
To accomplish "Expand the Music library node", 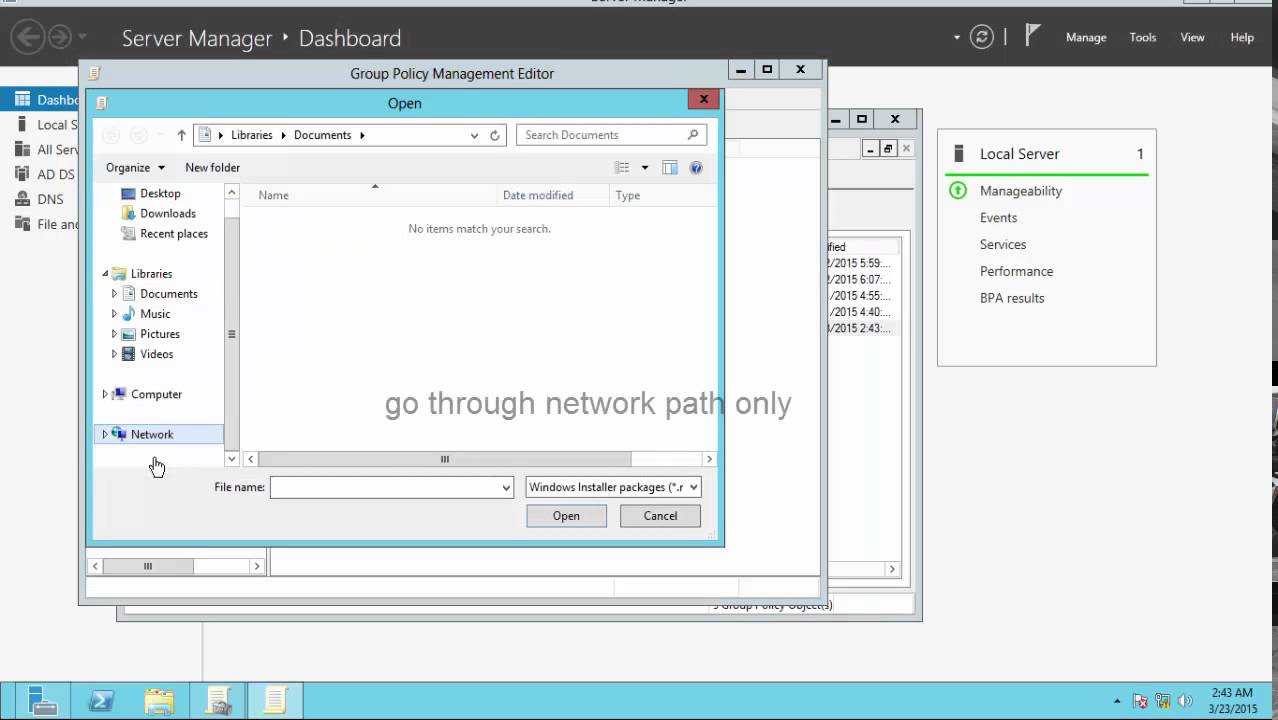I will [114, 314].
